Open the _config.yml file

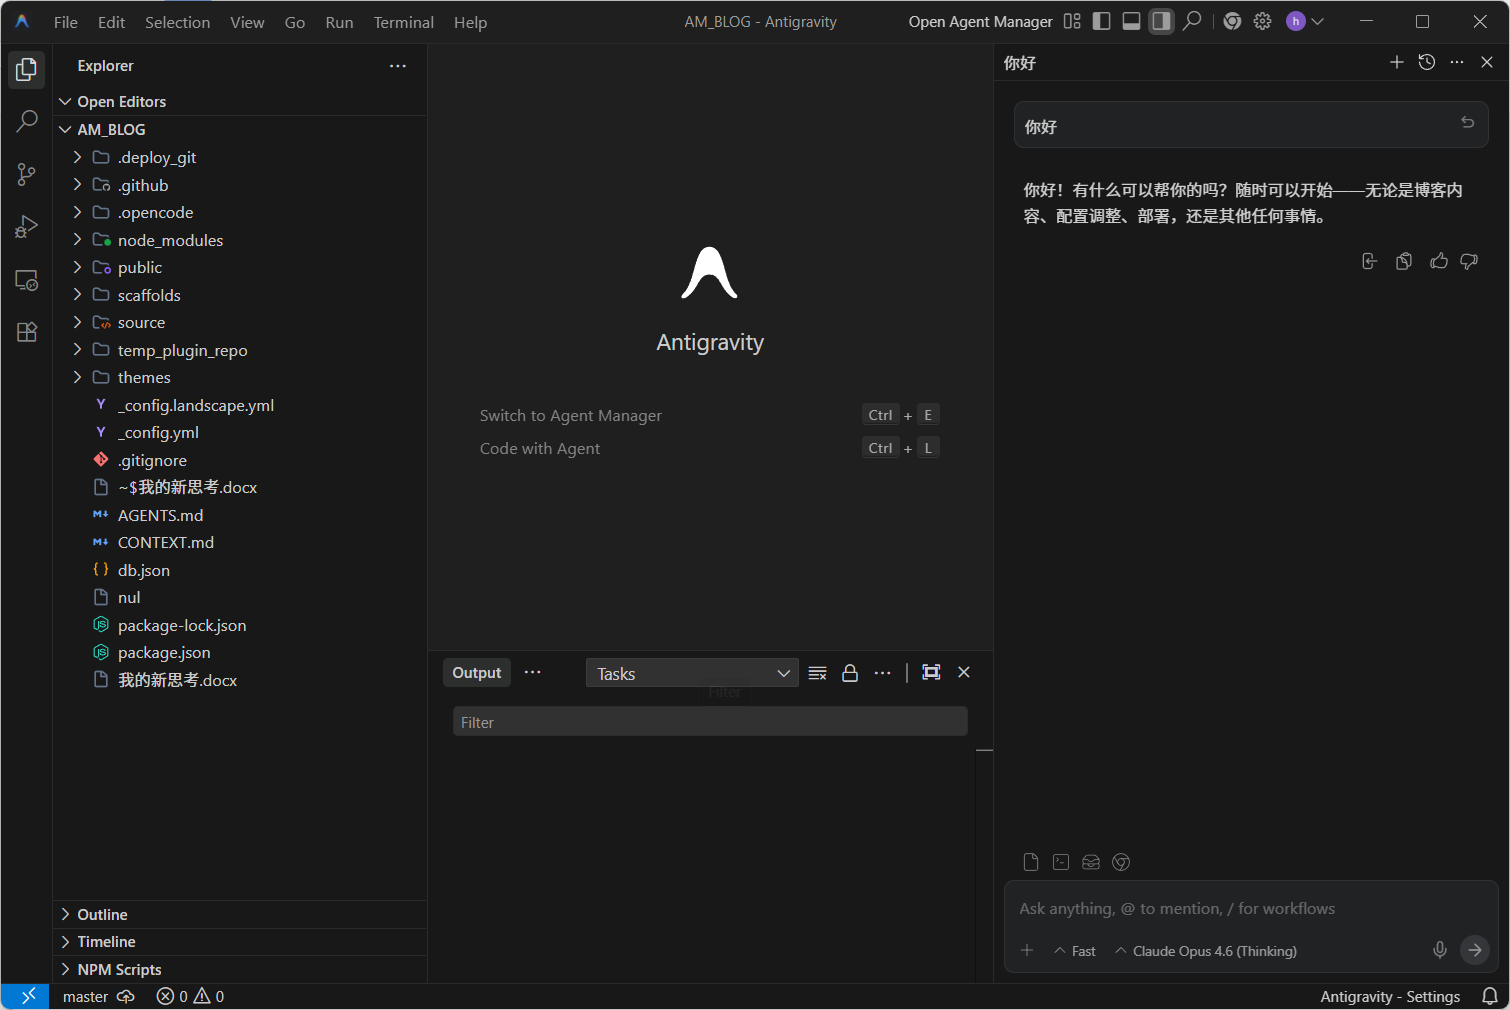coord(240,433)
